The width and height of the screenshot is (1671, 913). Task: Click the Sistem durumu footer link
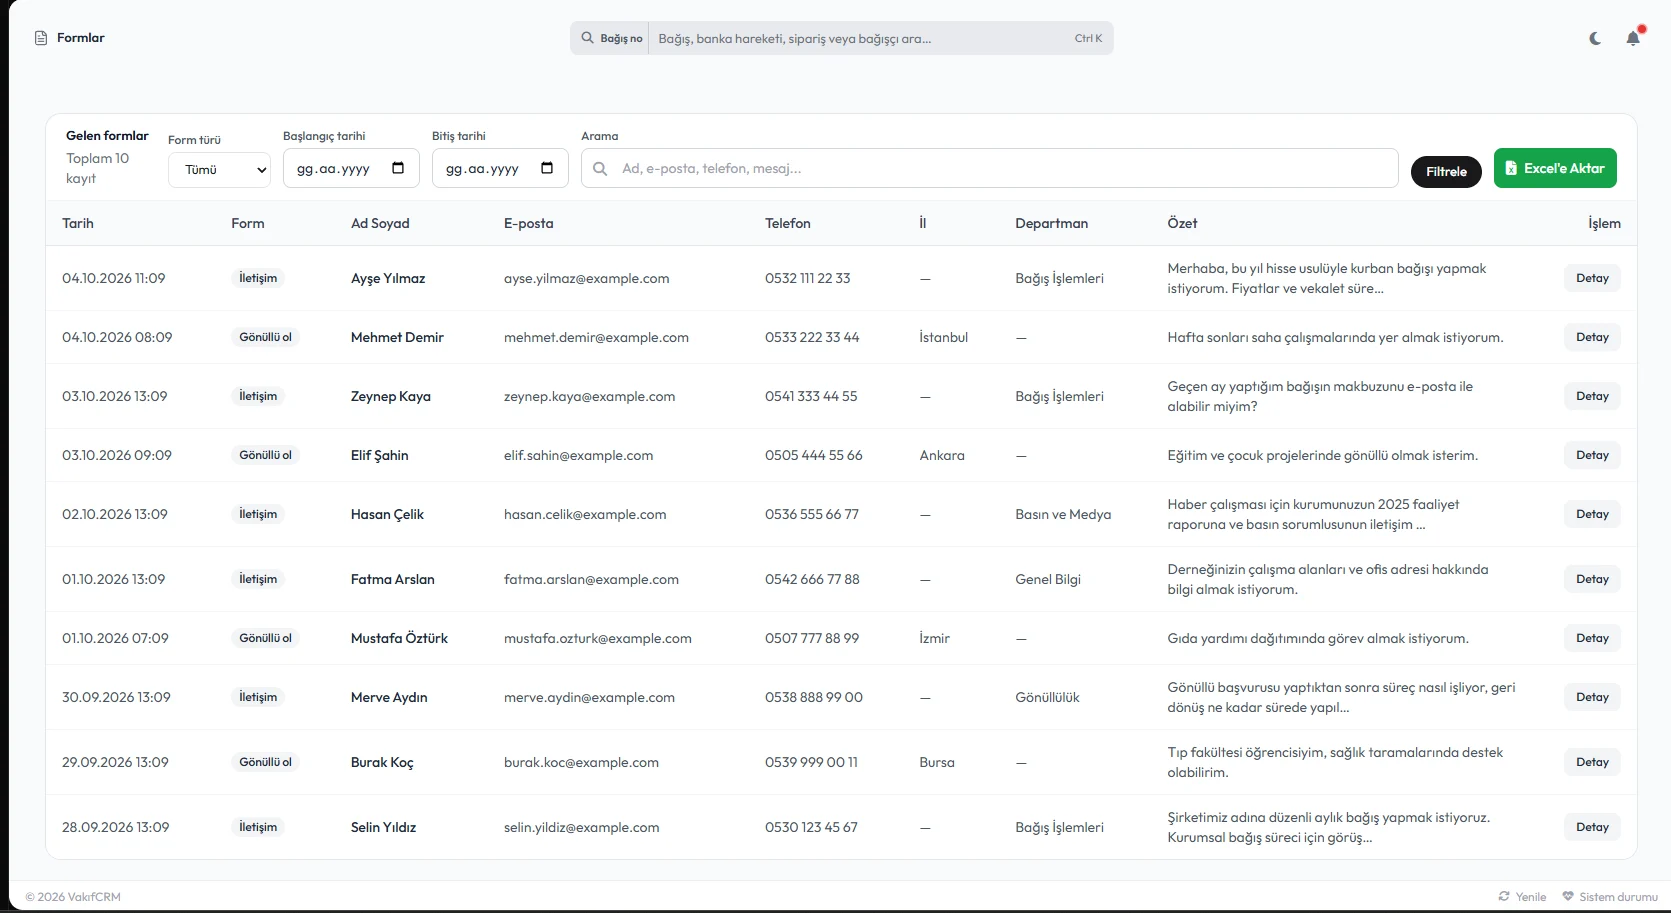coord(1610,896)
